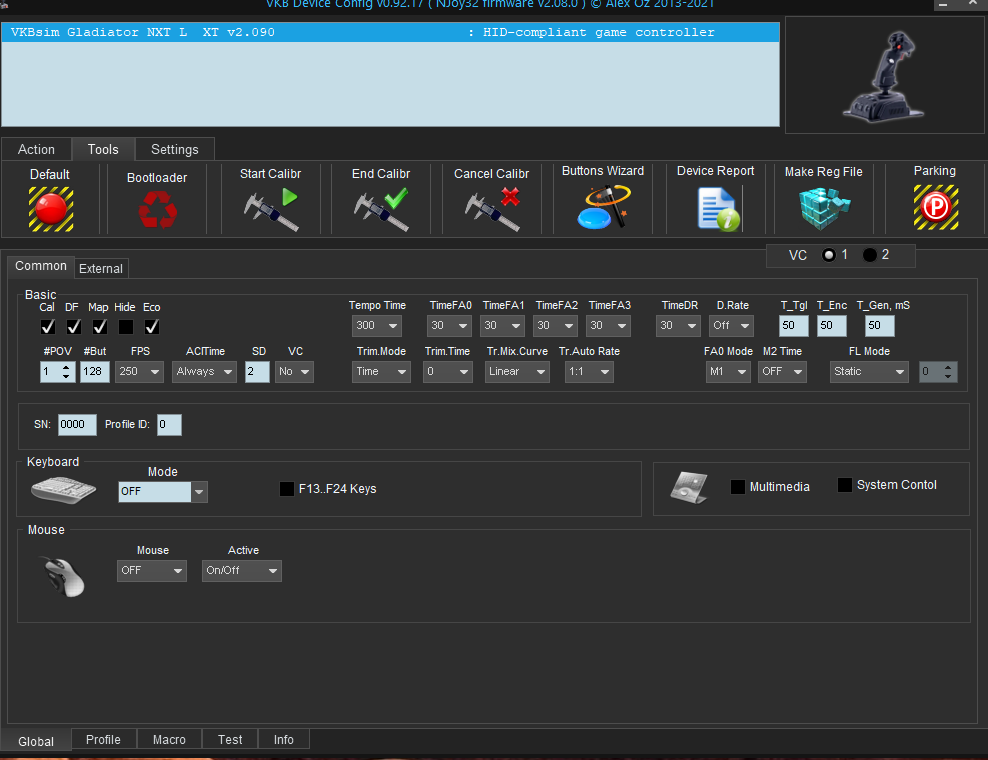This screenshot has height=760, width=988.
Task: Toggle the DF checkbox
Action: (x=74, y=326)
